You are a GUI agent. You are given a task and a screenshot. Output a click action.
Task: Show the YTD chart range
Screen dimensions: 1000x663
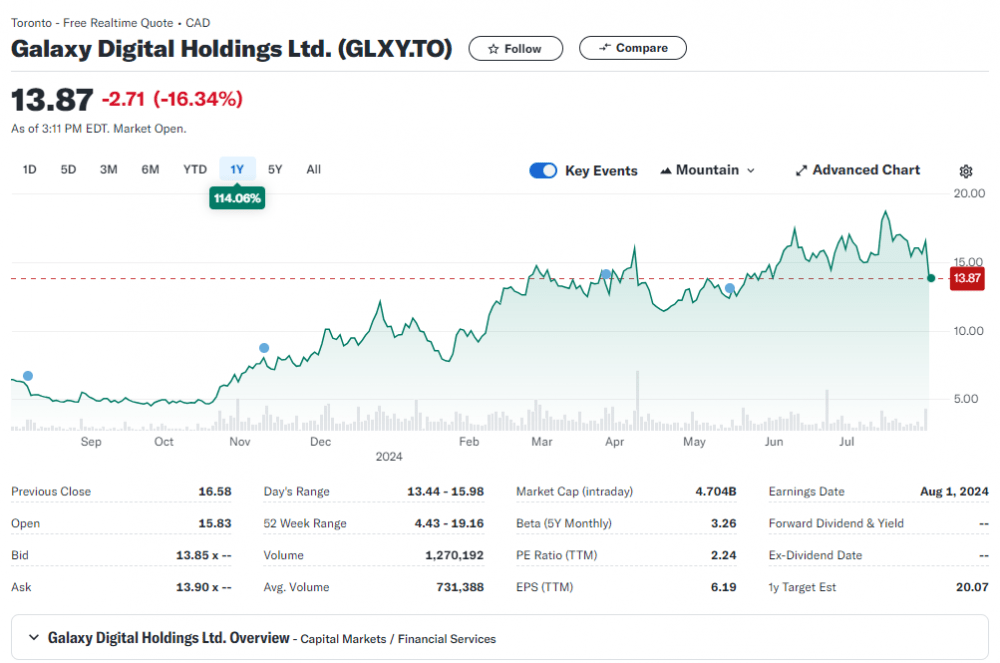click(x=195, y=170)
